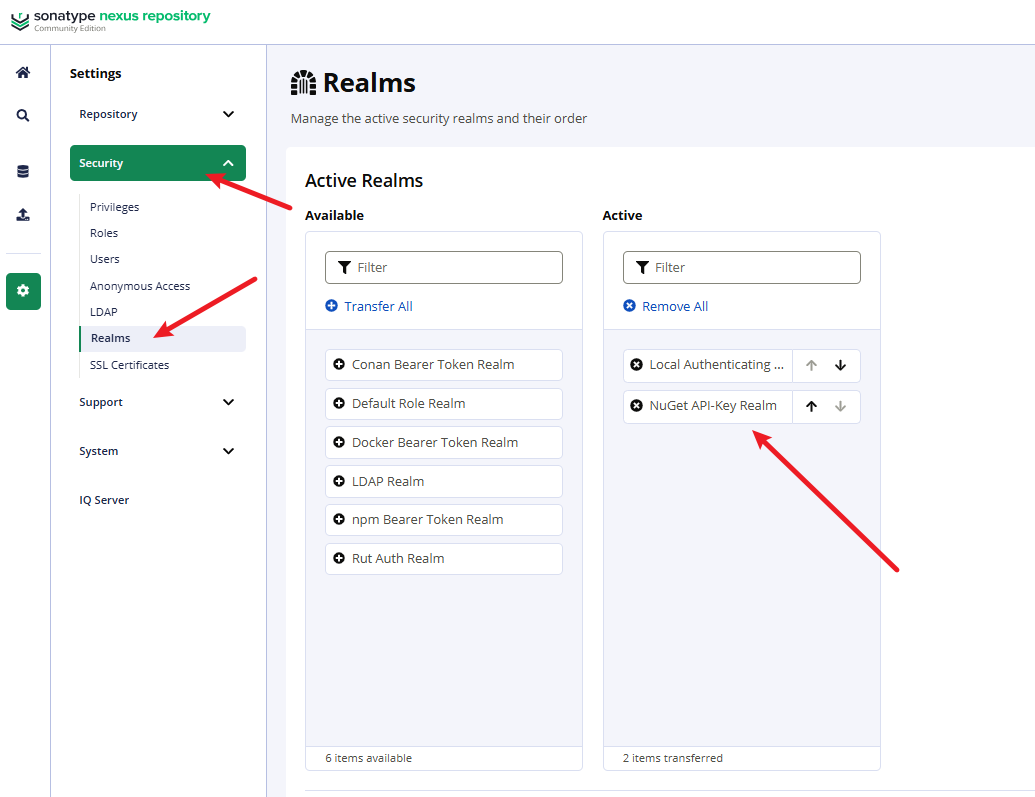
Task: Click Transfer All link
Action: pos(369,306)
